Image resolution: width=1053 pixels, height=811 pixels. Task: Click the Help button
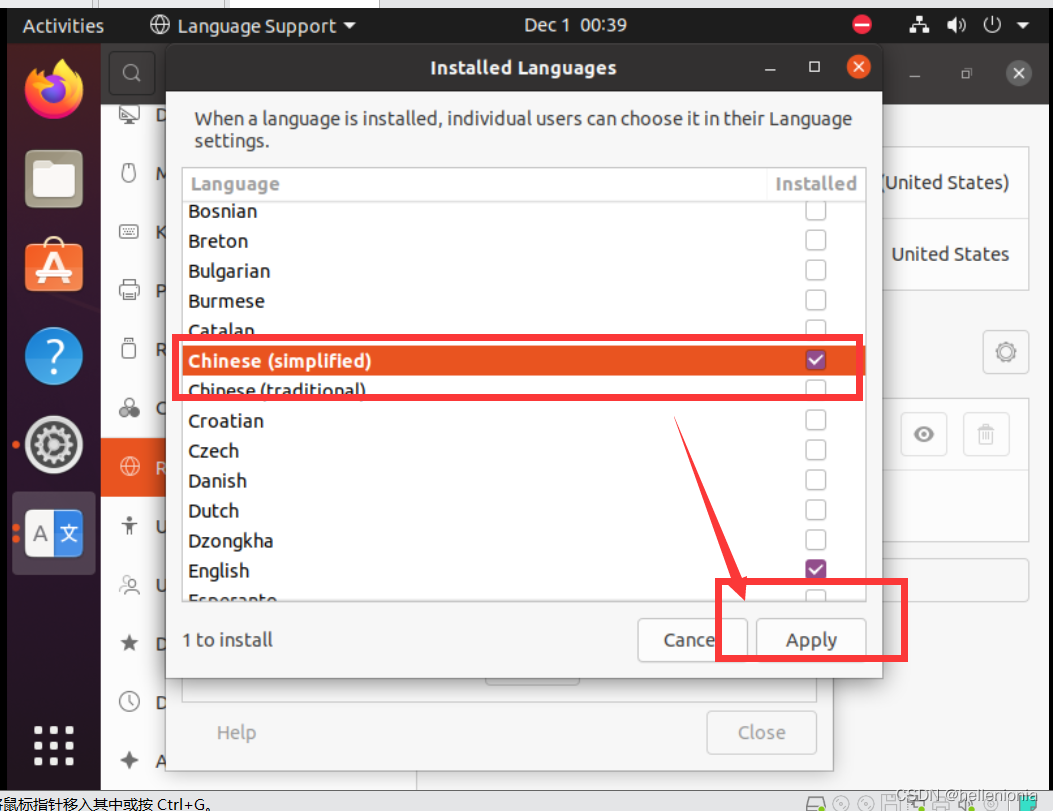236,732
